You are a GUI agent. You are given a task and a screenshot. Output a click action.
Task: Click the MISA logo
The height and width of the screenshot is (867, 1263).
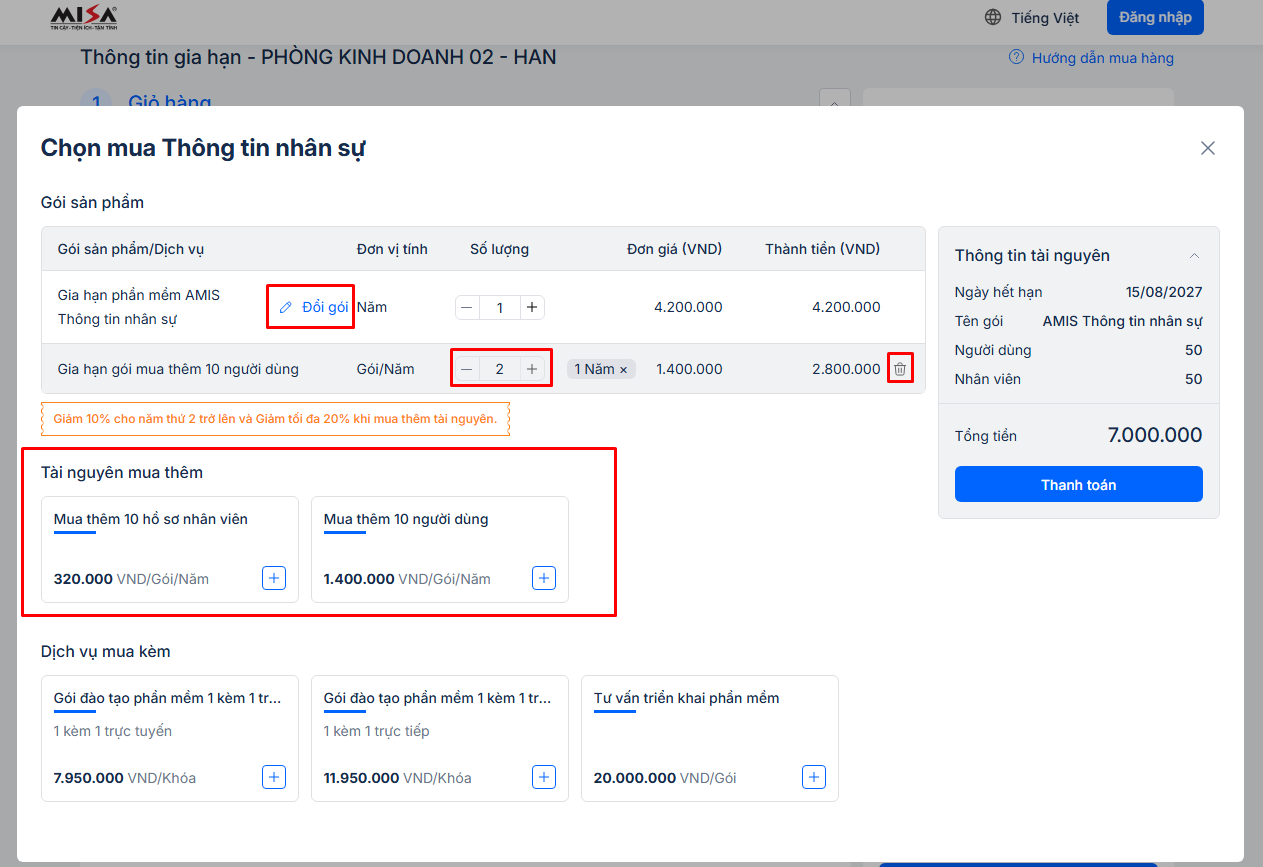[84, 17]
